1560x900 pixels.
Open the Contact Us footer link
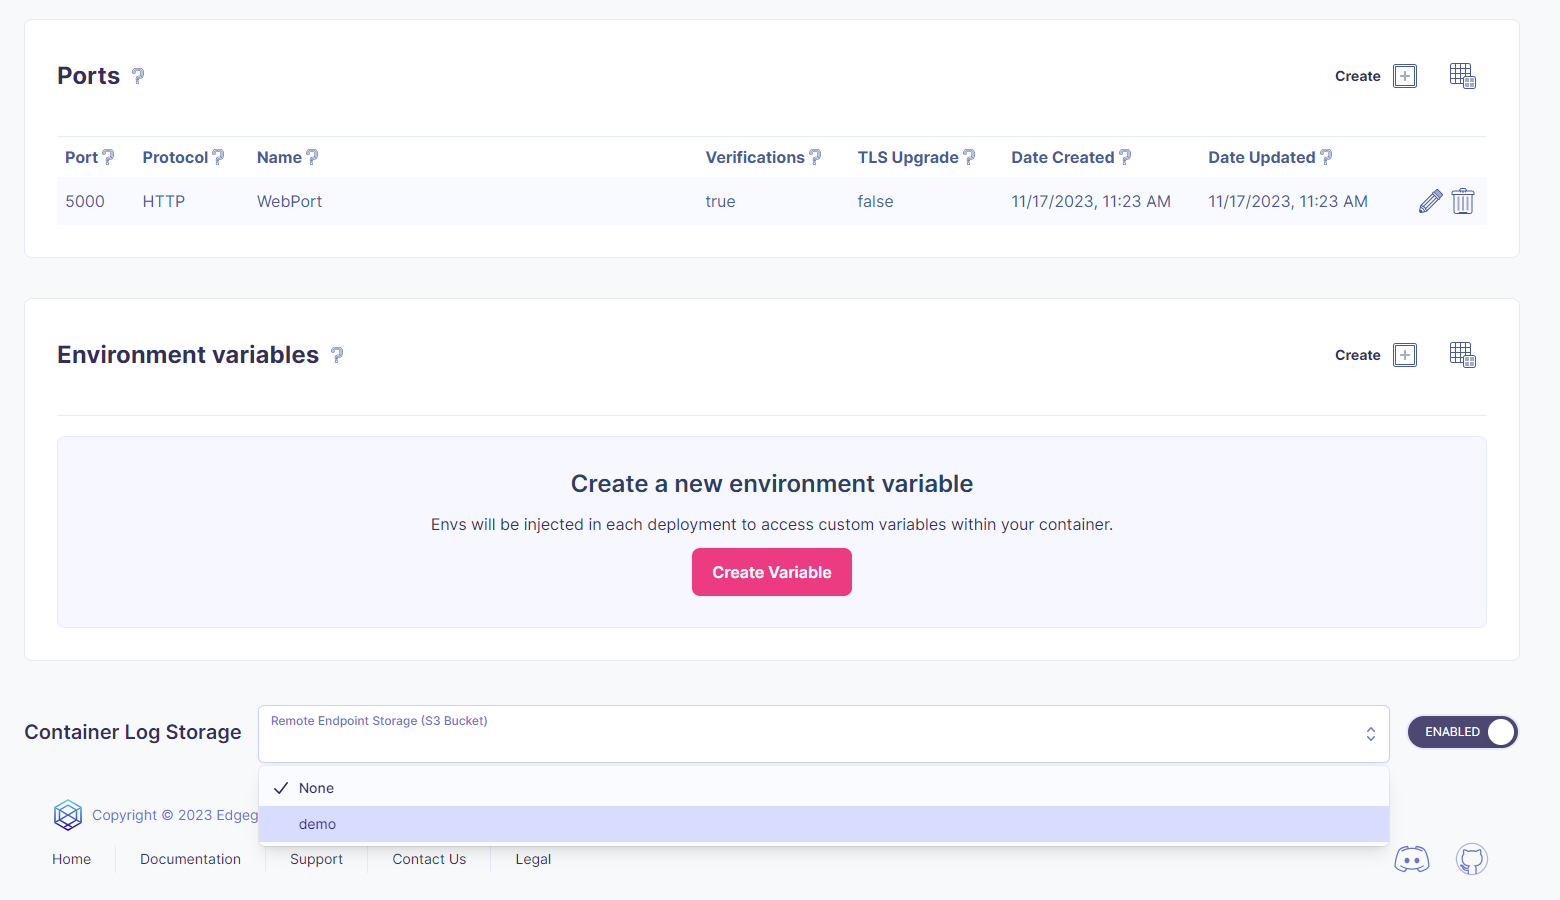(429, 859)
